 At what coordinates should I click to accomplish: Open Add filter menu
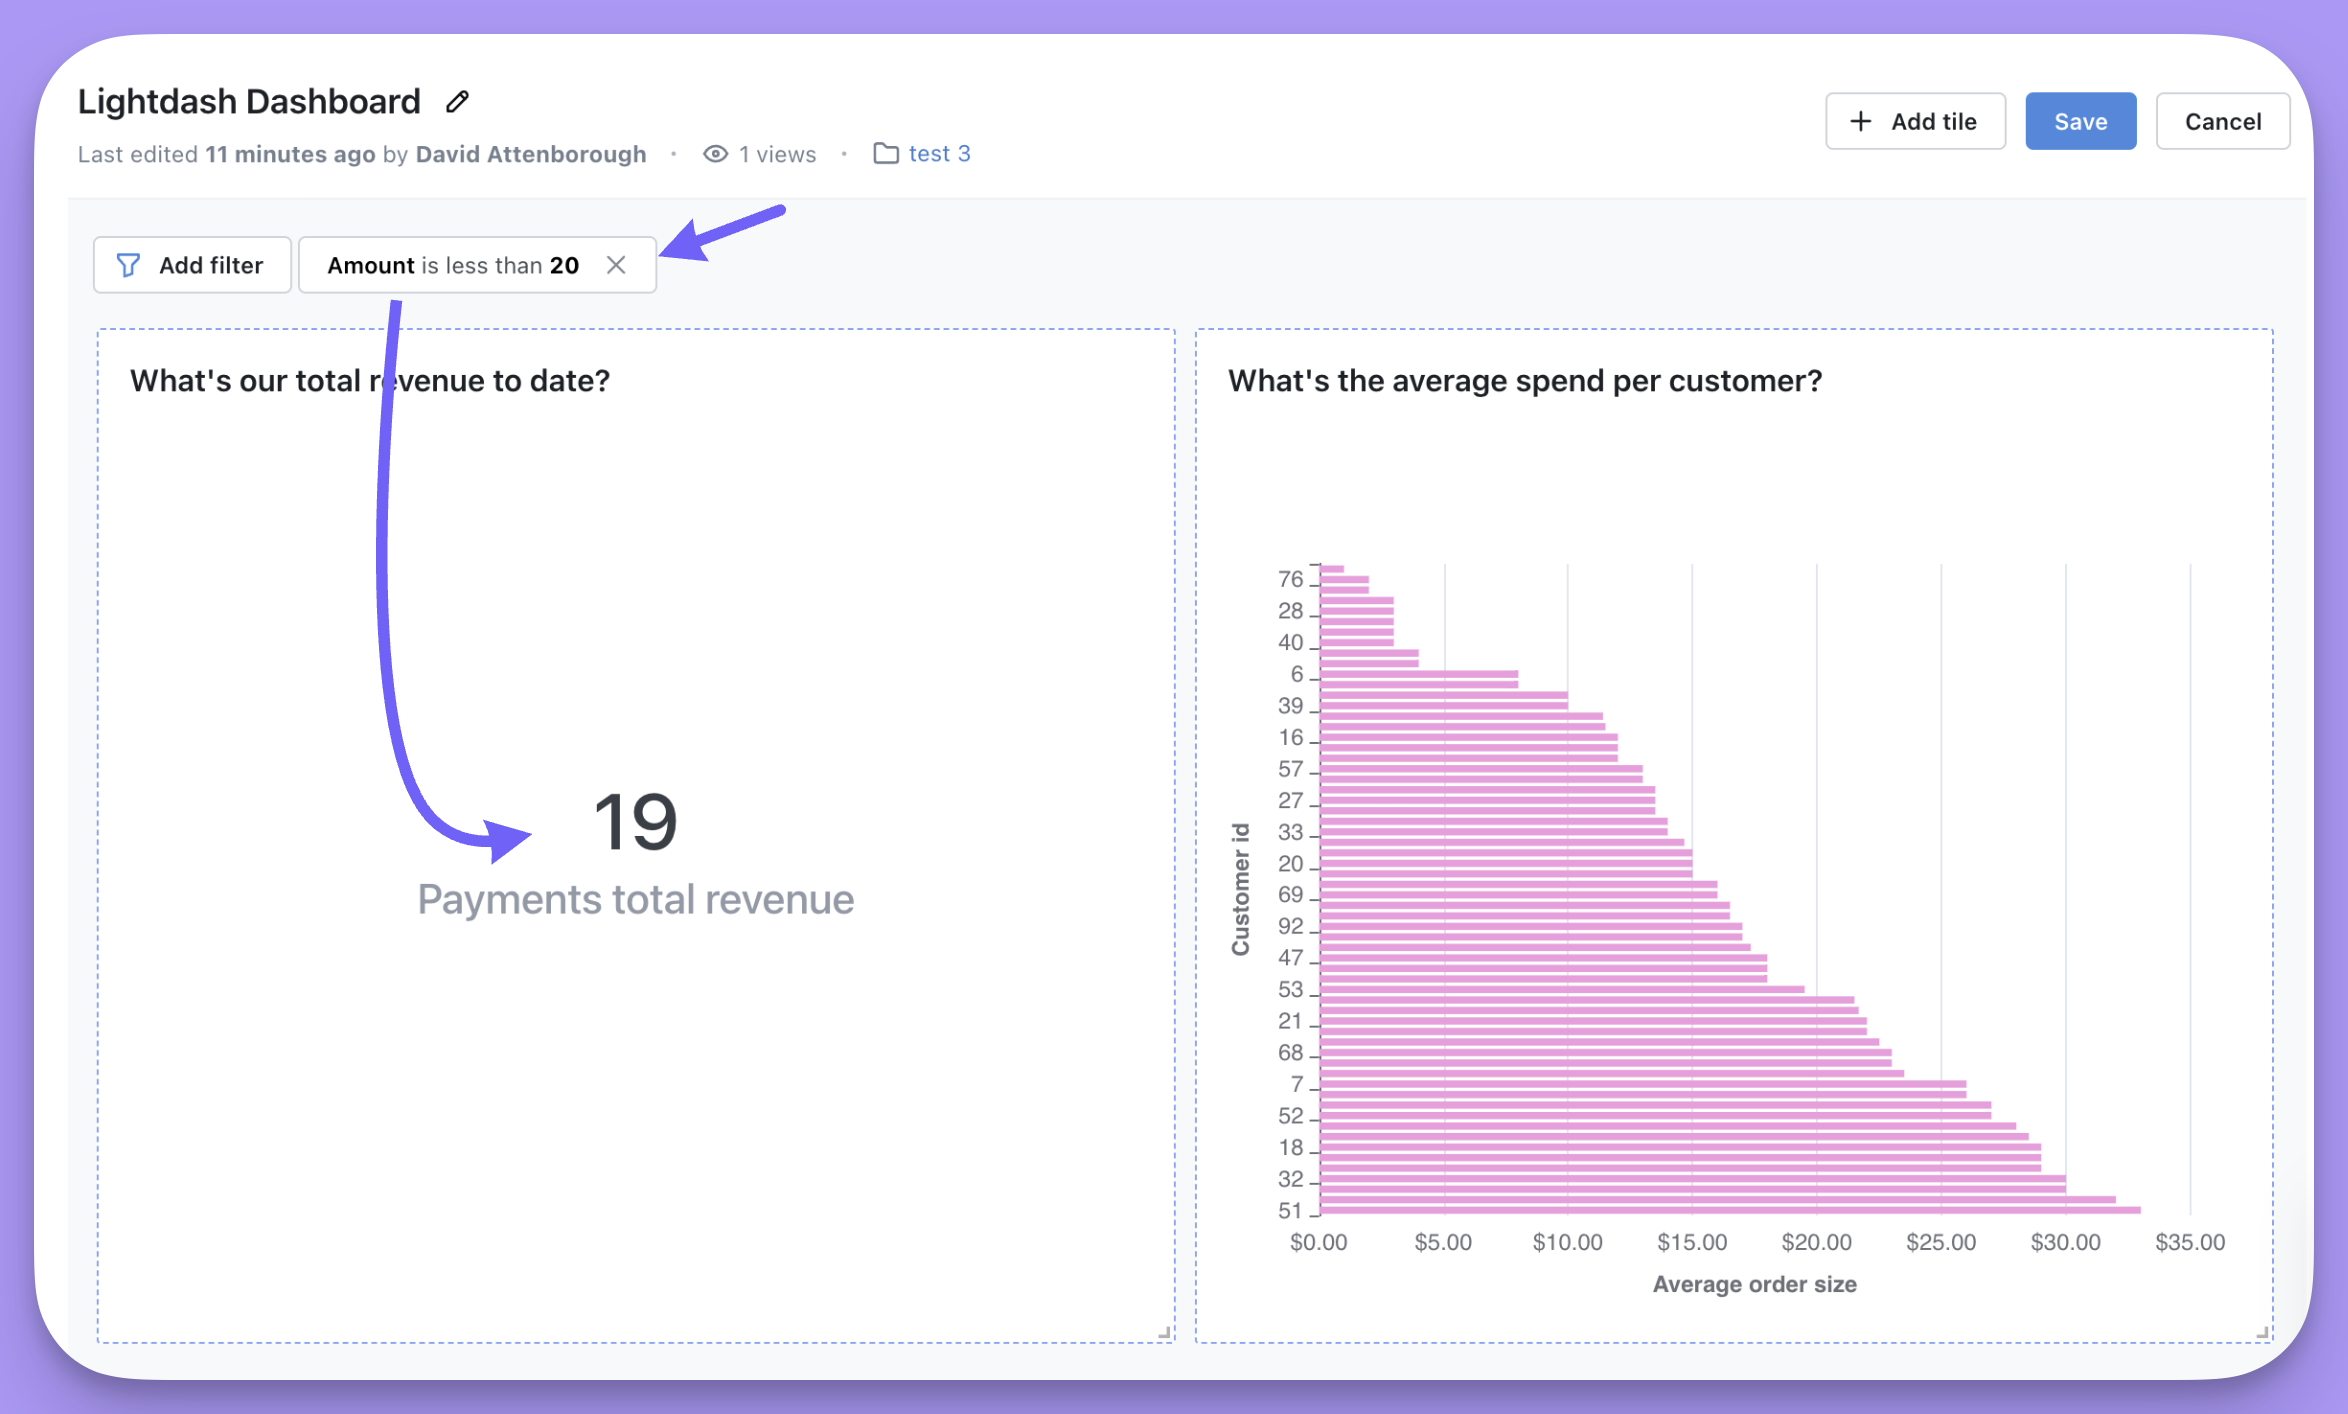(x=192, y=265)
